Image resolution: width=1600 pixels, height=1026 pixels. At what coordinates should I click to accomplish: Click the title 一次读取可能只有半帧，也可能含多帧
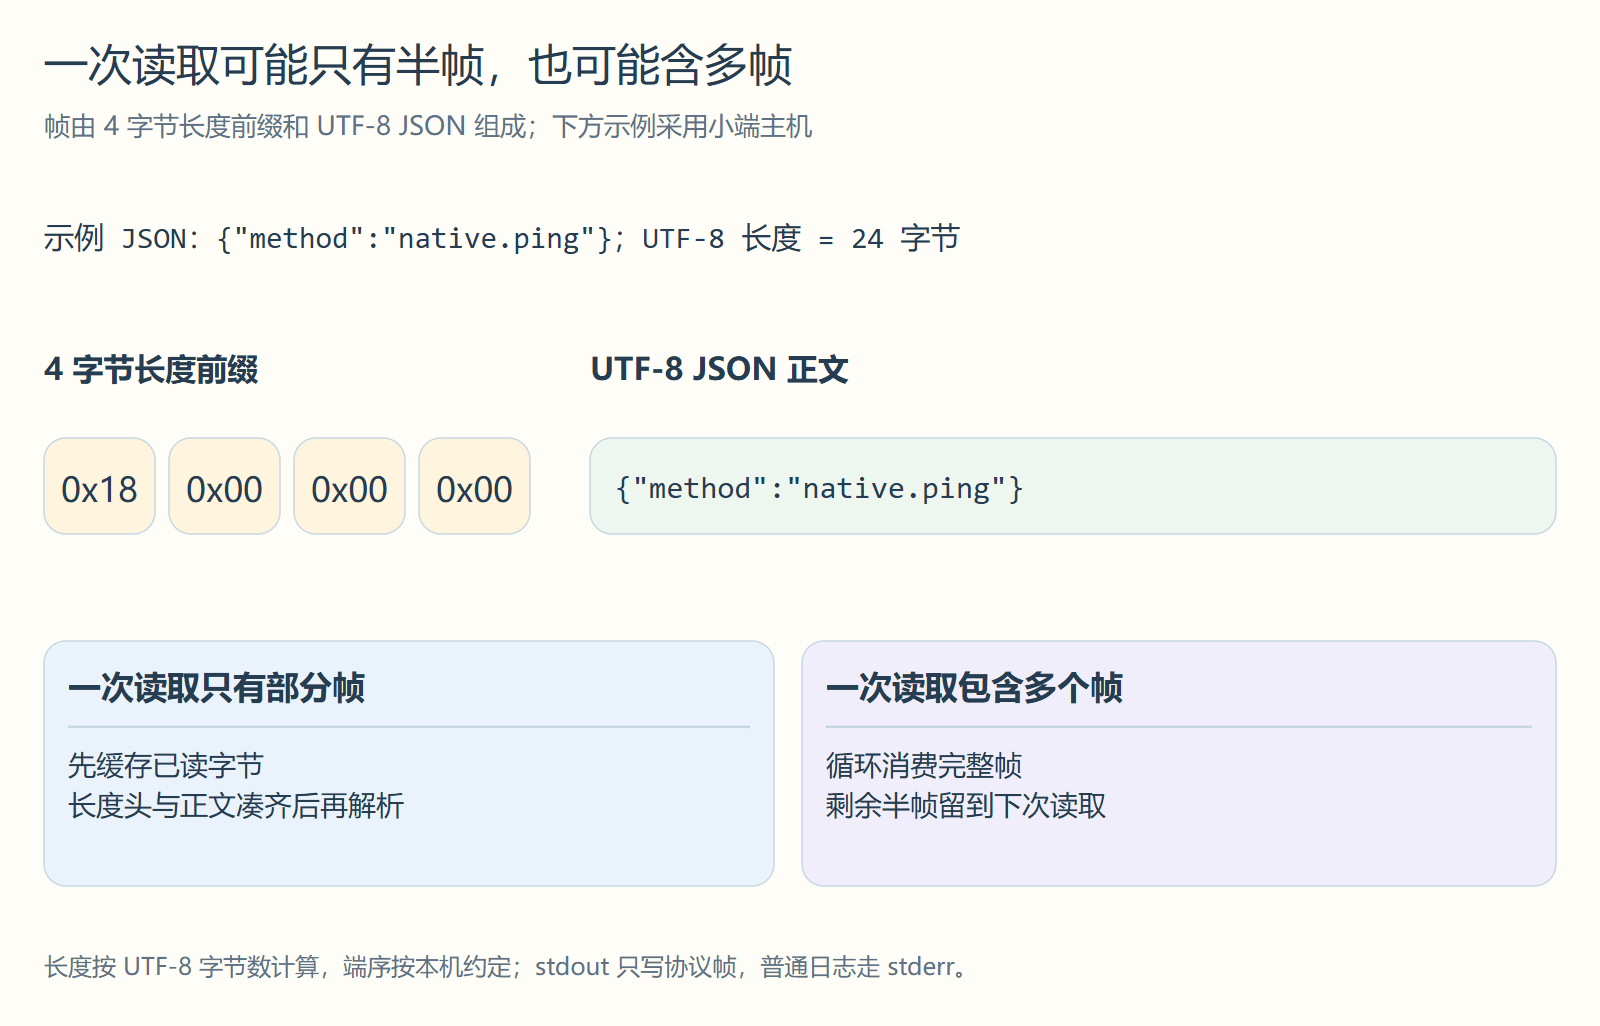(x=418, y=66)
